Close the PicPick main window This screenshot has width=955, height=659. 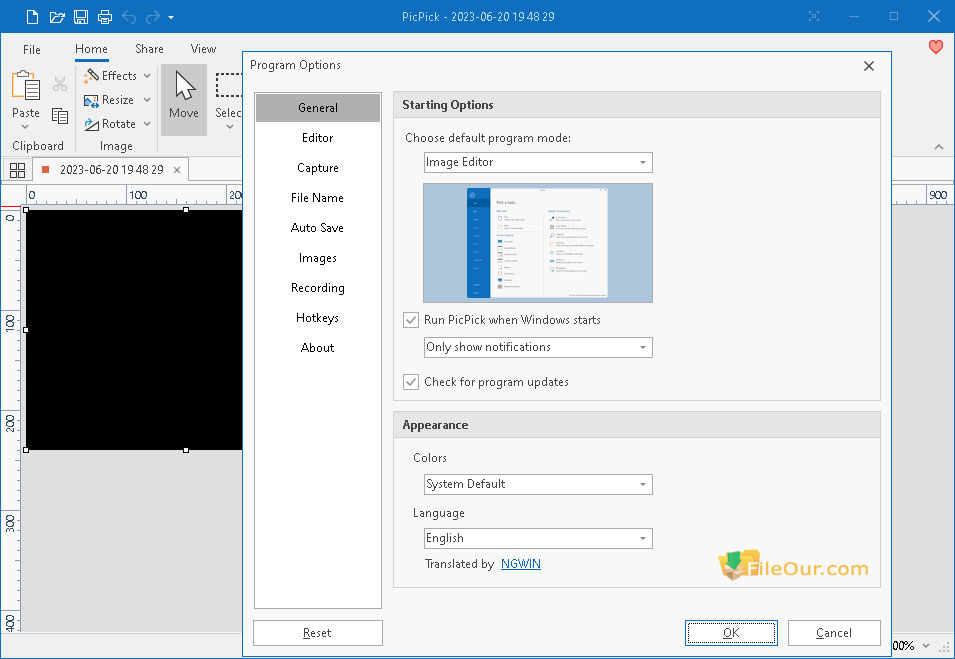934,16
